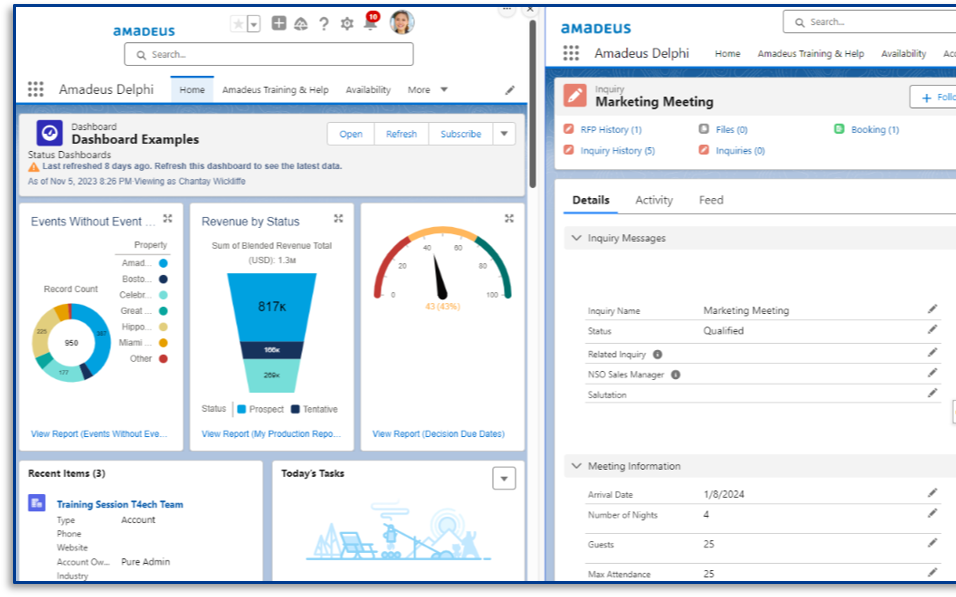Collapse the Inquiry Messages section
Viewport: 956px width, 597px height.
click(x=576, y=238)
